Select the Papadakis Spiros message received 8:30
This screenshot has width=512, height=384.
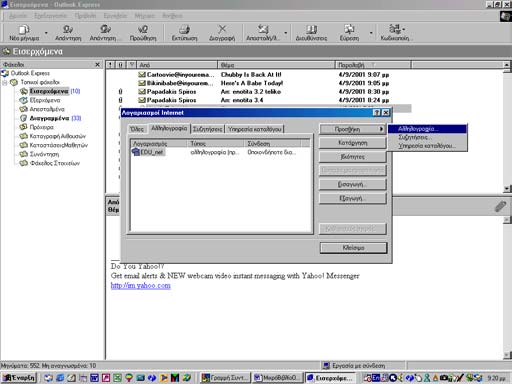(258, 92)
